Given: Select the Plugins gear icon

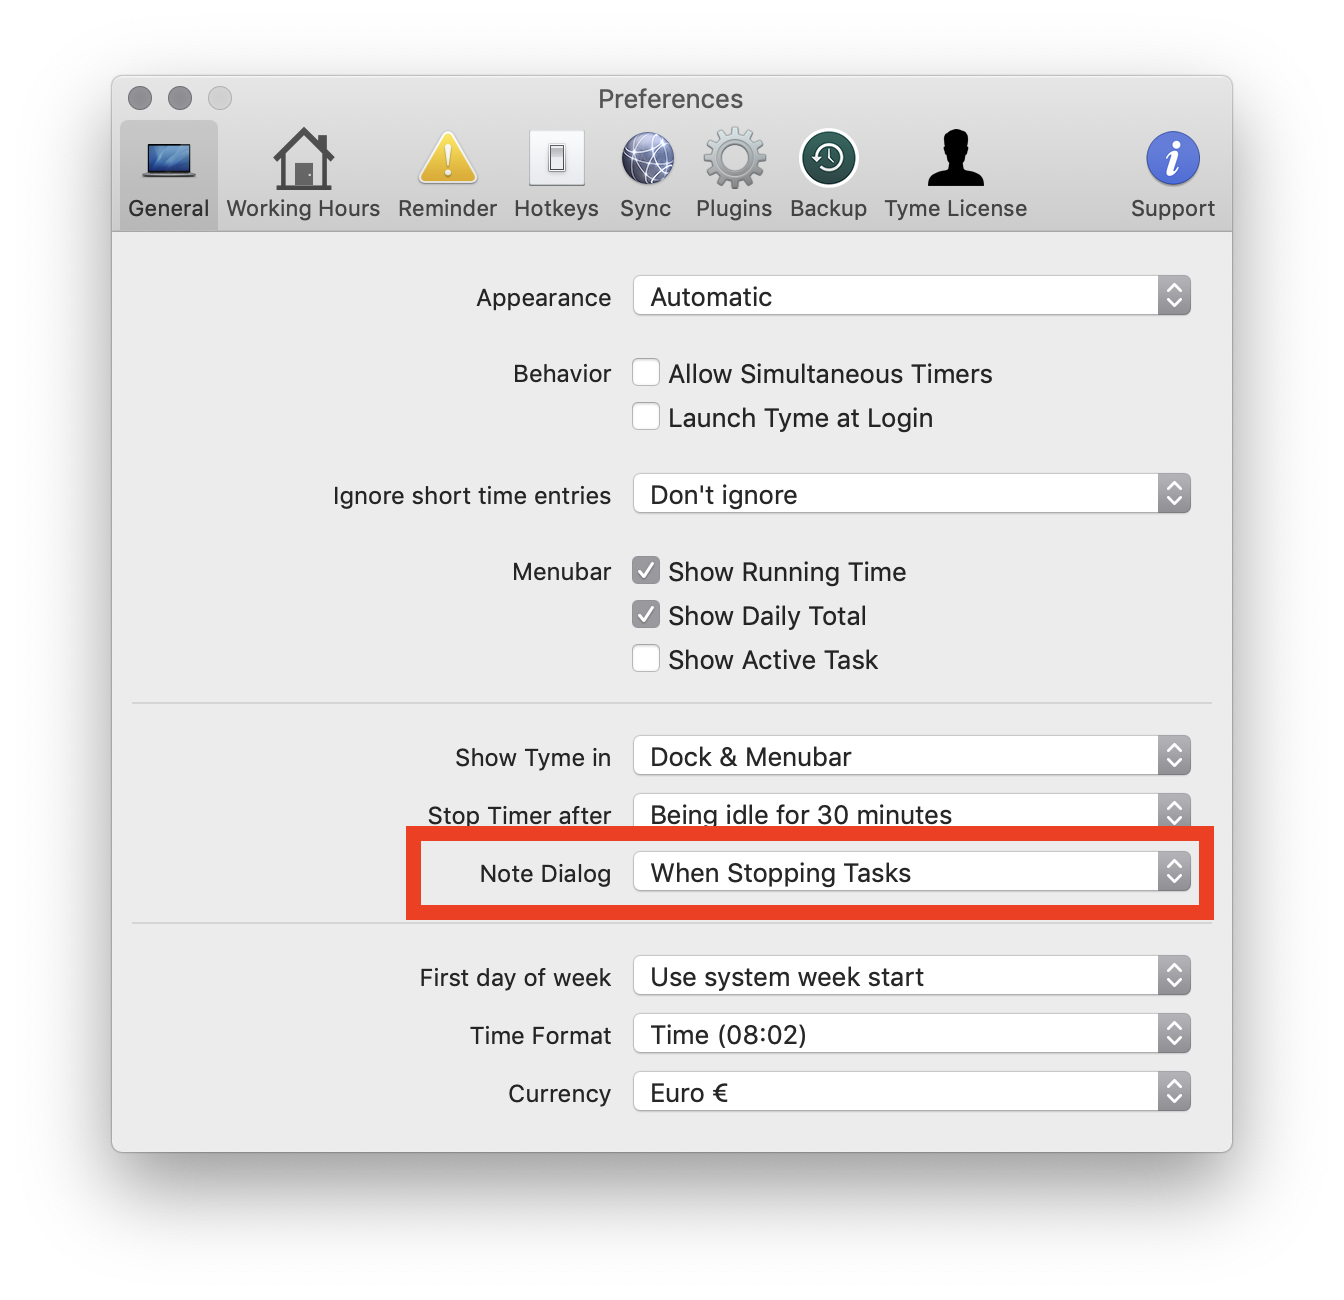Looking at the screenshot, I should [733, 172].
